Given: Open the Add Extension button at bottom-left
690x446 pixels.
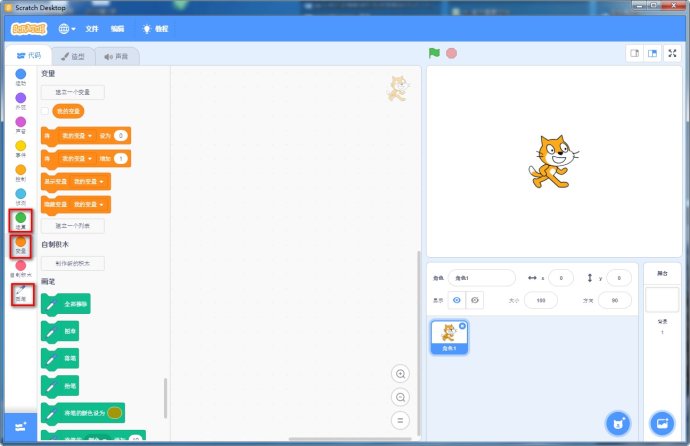Looking at the screenshot, I should (21, 427).
